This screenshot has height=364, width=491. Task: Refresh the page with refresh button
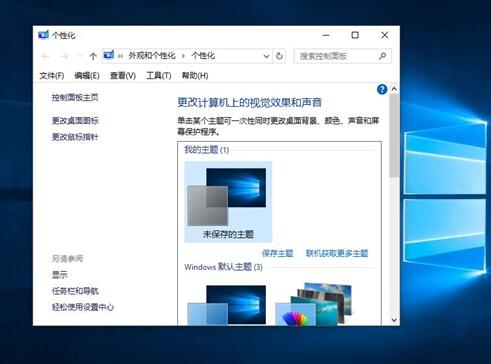pos(279,56)
